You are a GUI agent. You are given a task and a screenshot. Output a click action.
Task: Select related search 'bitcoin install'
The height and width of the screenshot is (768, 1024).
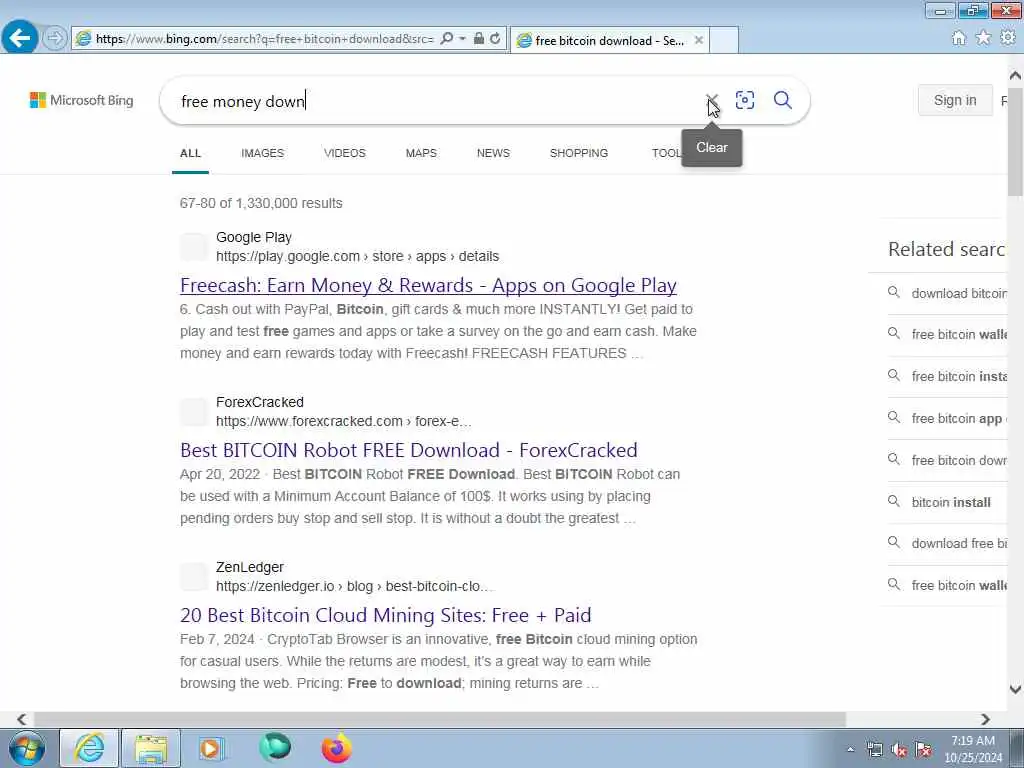(947, 502)
